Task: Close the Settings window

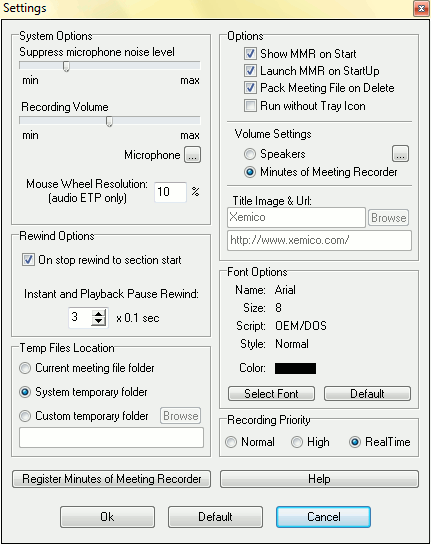Action: 421,8
